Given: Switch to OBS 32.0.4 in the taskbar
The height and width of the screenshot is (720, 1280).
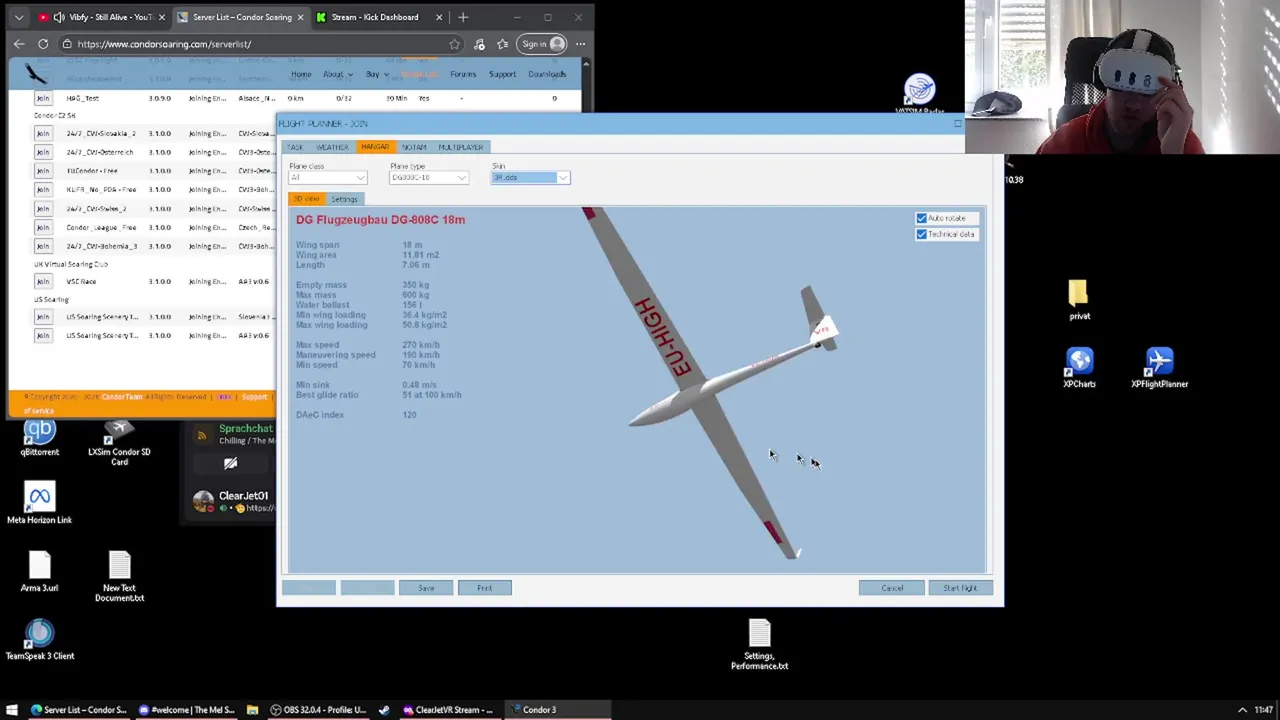Looking at the screenshot, I should [320, 710].
